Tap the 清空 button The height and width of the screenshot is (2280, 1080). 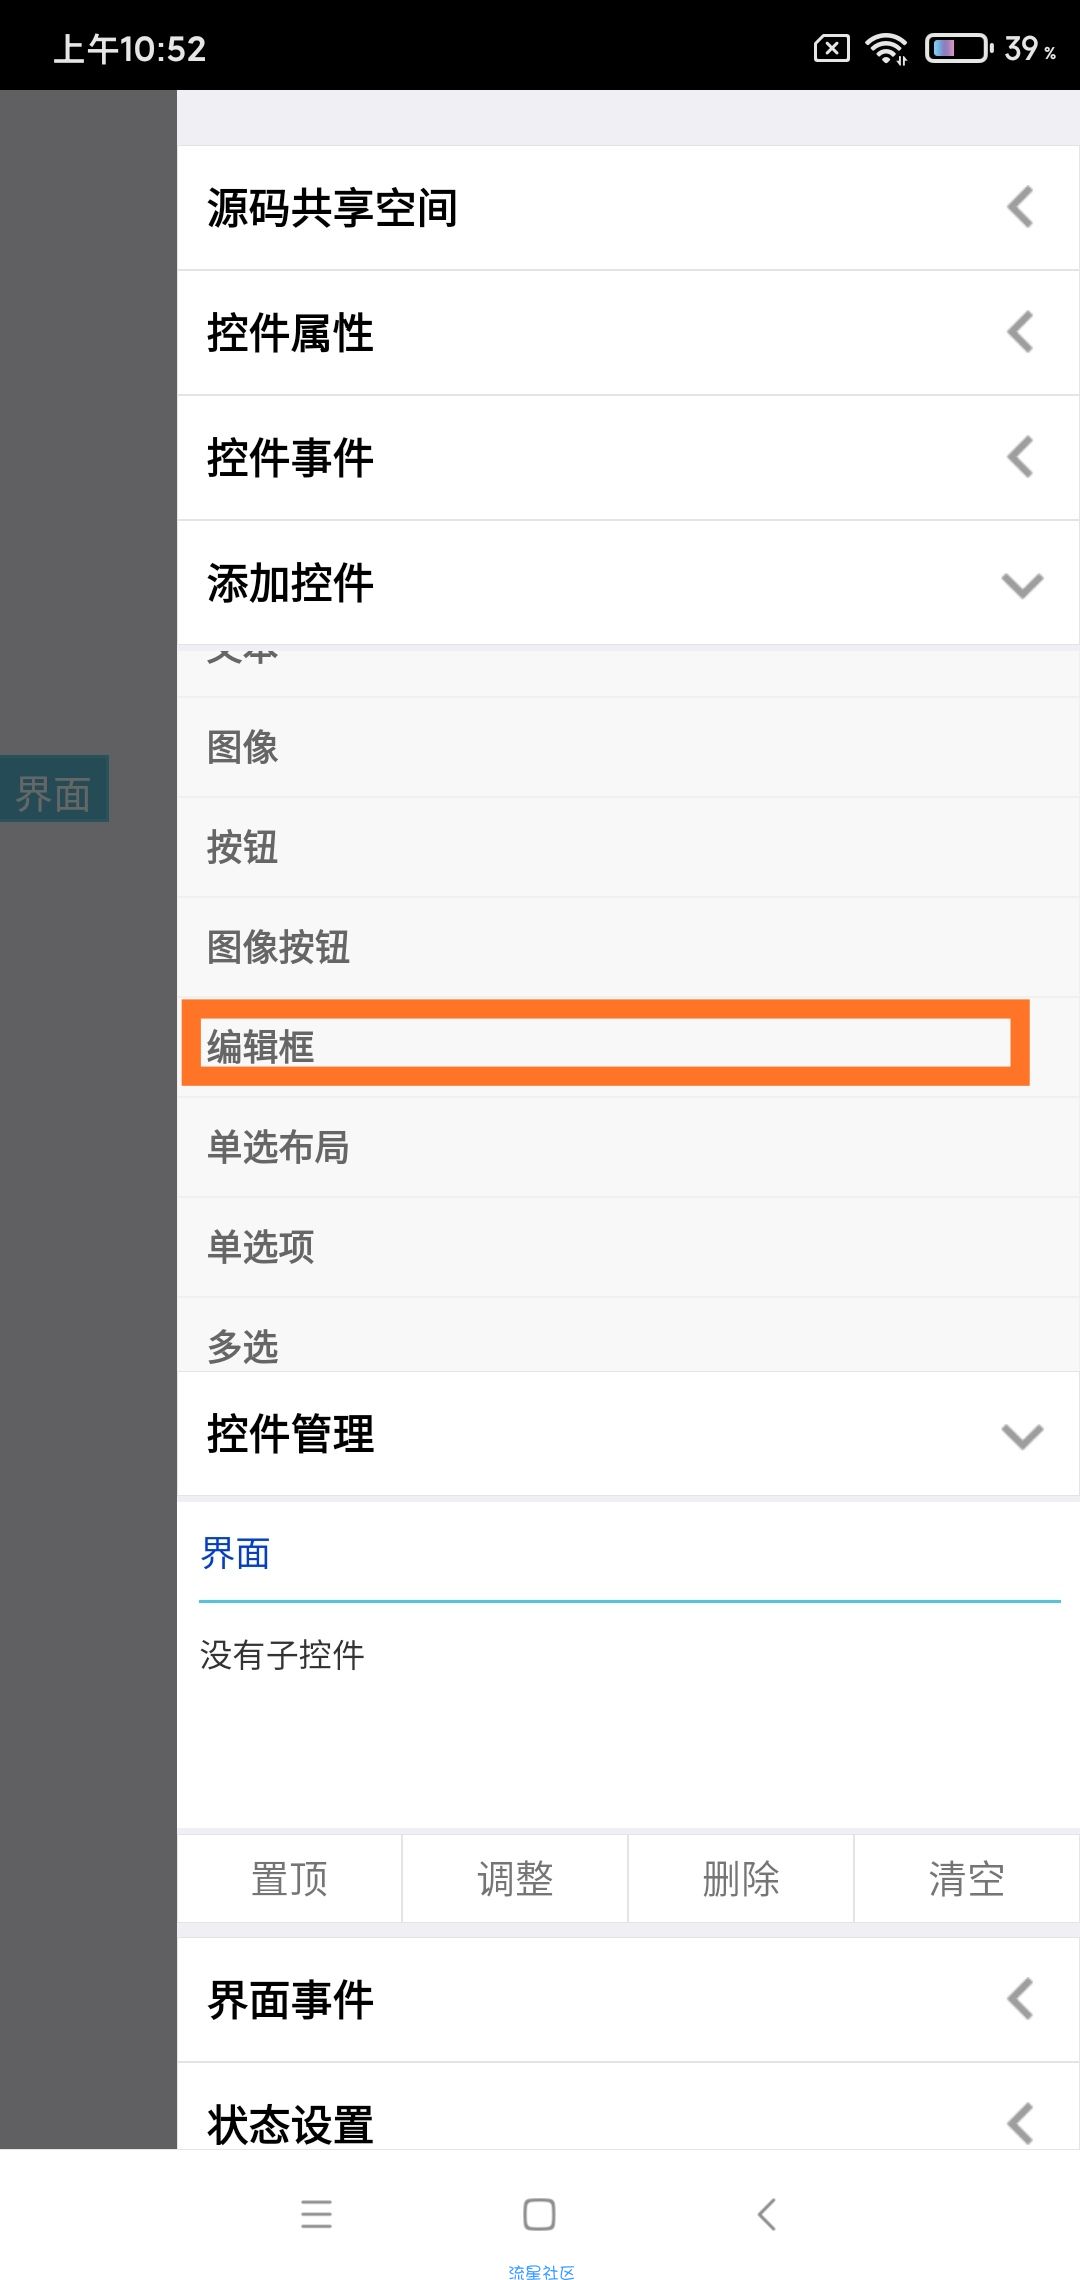(966, 1878)
